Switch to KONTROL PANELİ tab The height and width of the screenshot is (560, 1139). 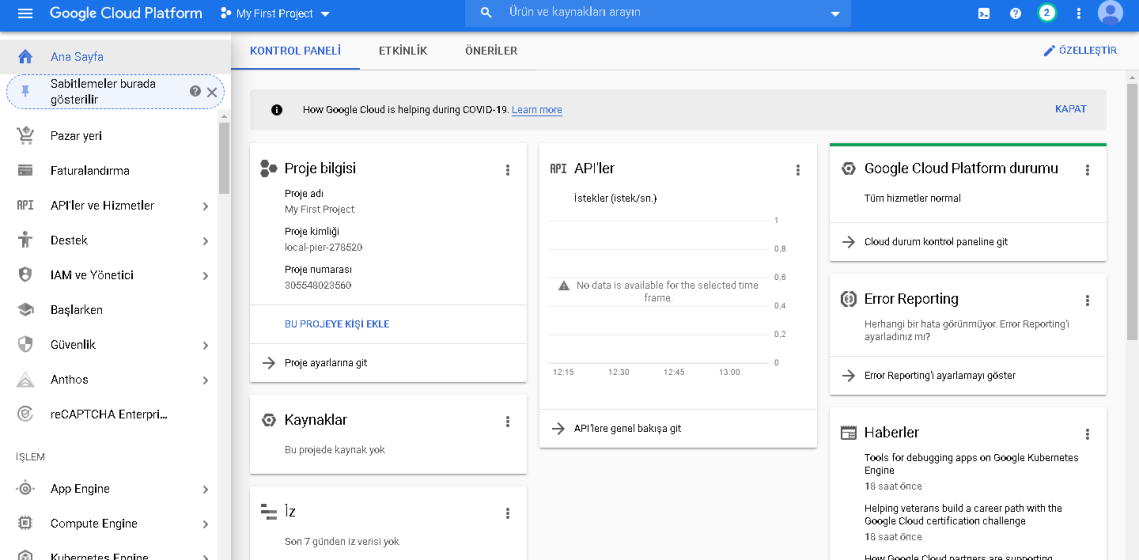coord(295,51)
